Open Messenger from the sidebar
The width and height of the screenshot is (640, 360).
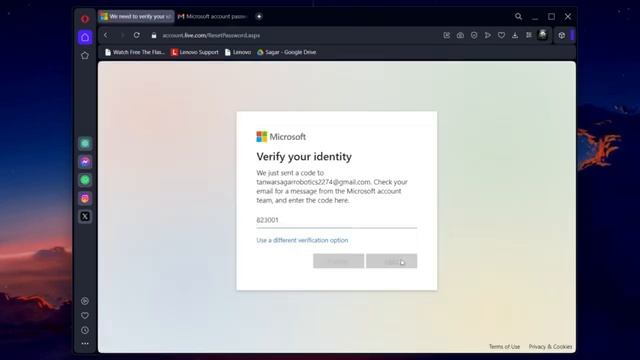[x=85, y=162]
